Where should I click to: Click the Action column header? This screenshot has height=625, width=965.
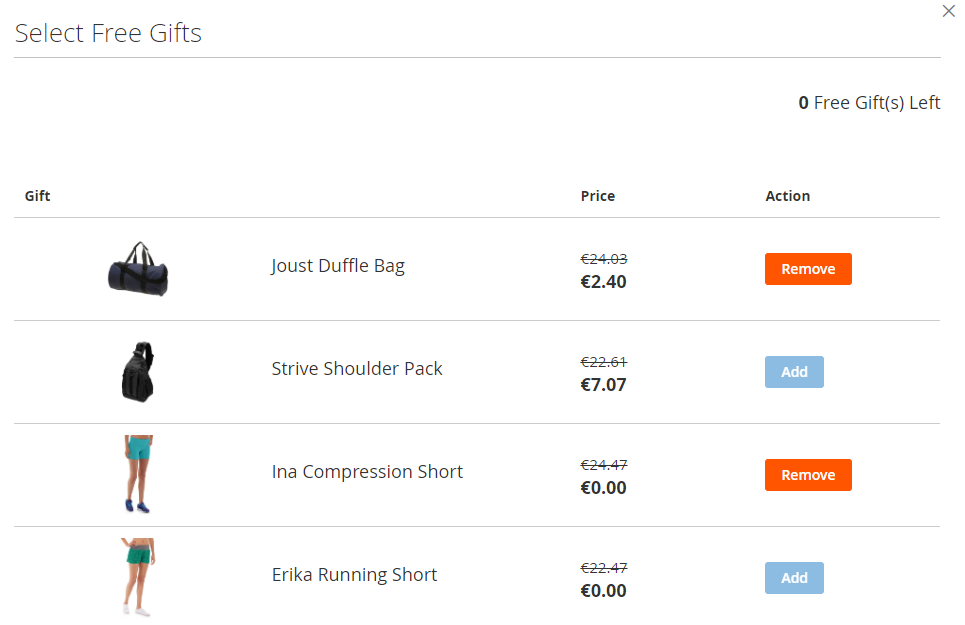[788, 196]
